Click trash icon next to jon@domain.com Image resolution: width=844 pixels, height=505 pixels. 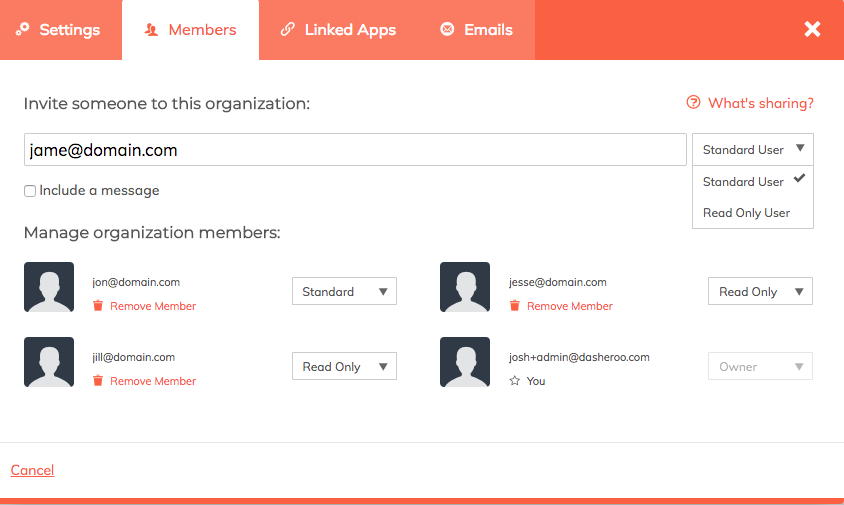tap(98, 306)
